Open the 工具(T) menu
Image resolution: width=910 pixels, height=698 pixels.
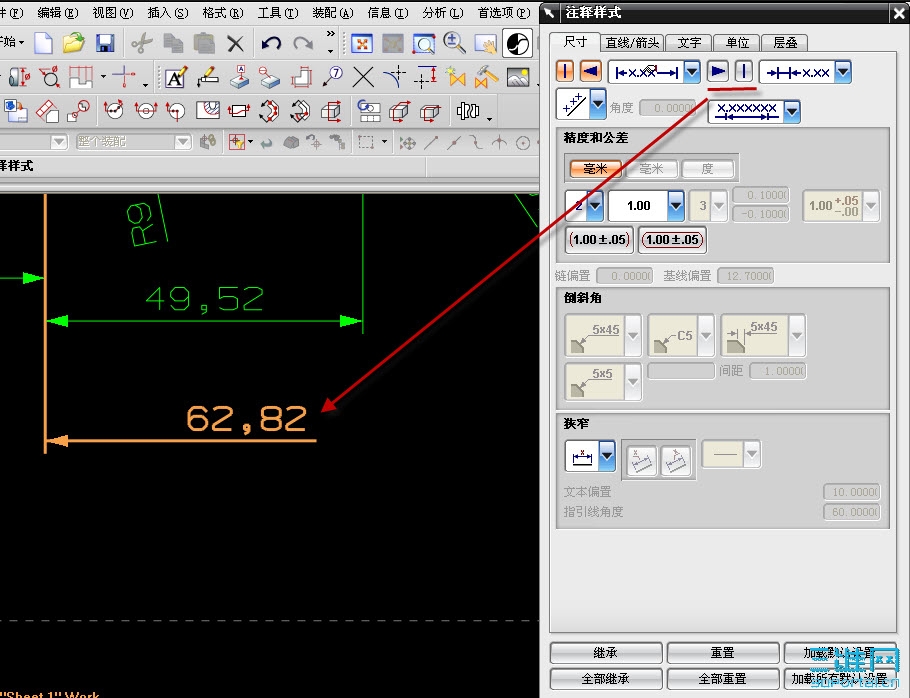coord(278,12)
